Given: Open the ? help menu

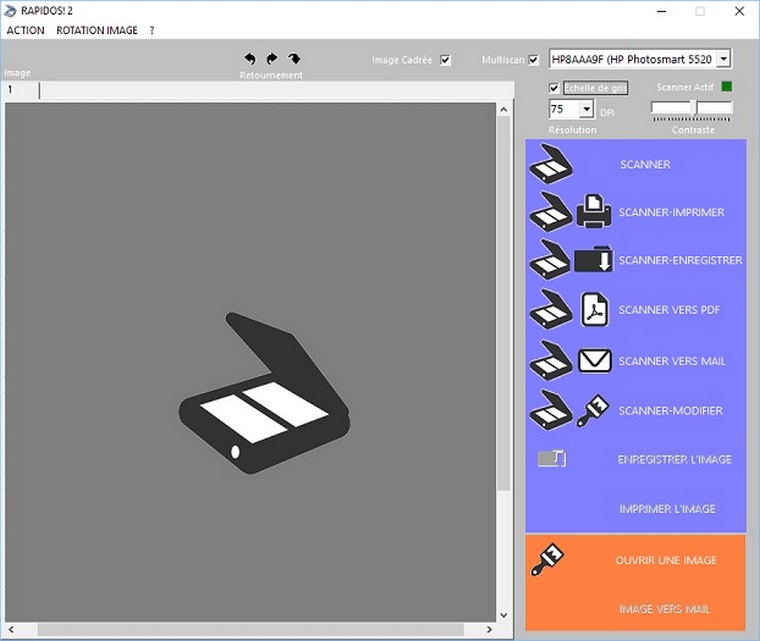Looking at the screenshot, I should (x=152, y=30).
